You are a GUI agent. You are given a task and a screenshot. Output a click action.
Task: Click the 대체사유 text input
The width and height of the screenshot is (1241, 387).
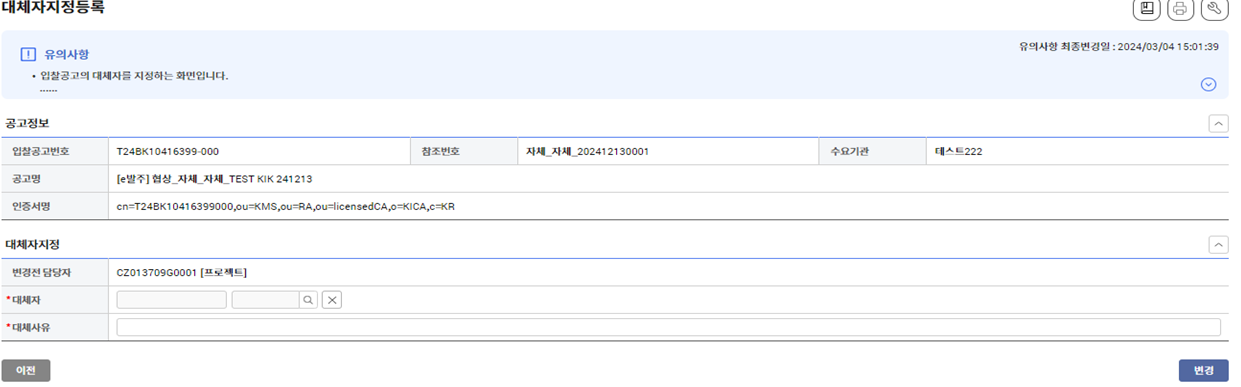pyautogui.click(x=668, y=327)
